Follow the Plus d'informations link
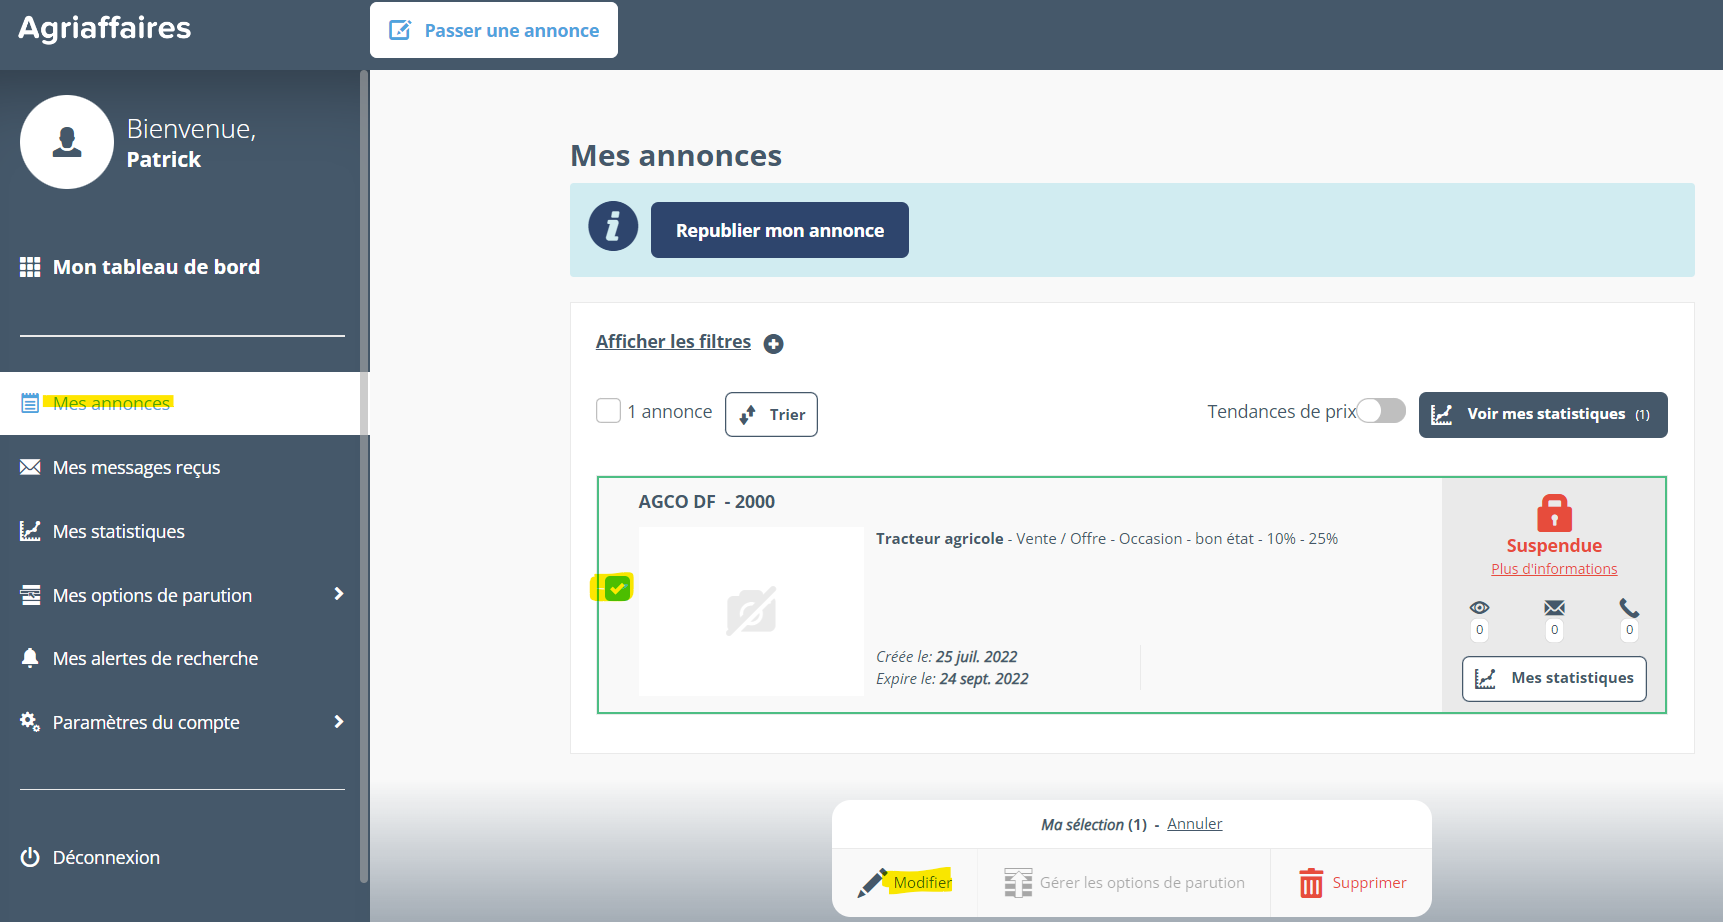Image resolution: width=1723 pixels, height=922 pixels. pyautogui.click(x=1553, y=569)
